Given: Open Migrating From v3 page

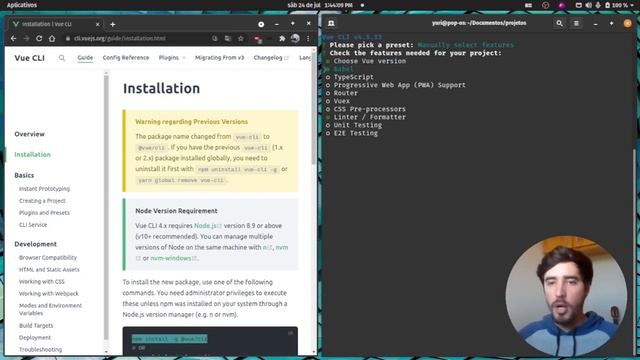Looking at the screenshot, I should [219, 58].
